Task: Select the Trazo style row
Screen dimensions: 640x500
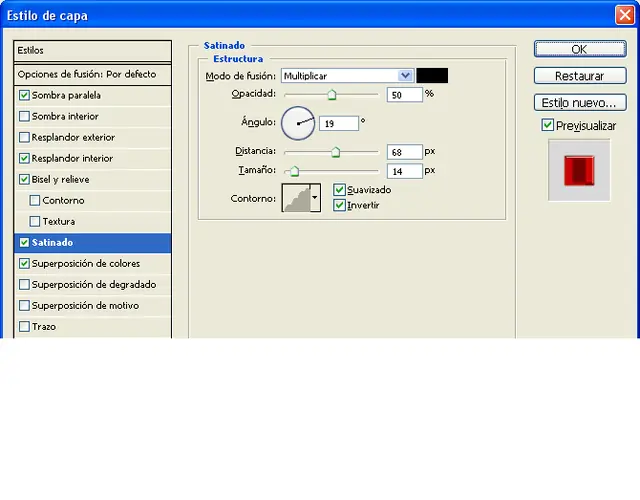Action: pyautogui.click(x=92, y=327)
